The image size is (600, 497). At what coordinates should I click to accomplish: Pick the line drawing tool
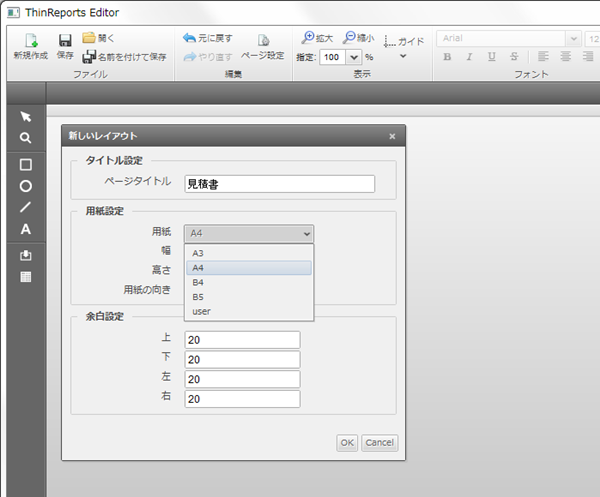(26, 207)
